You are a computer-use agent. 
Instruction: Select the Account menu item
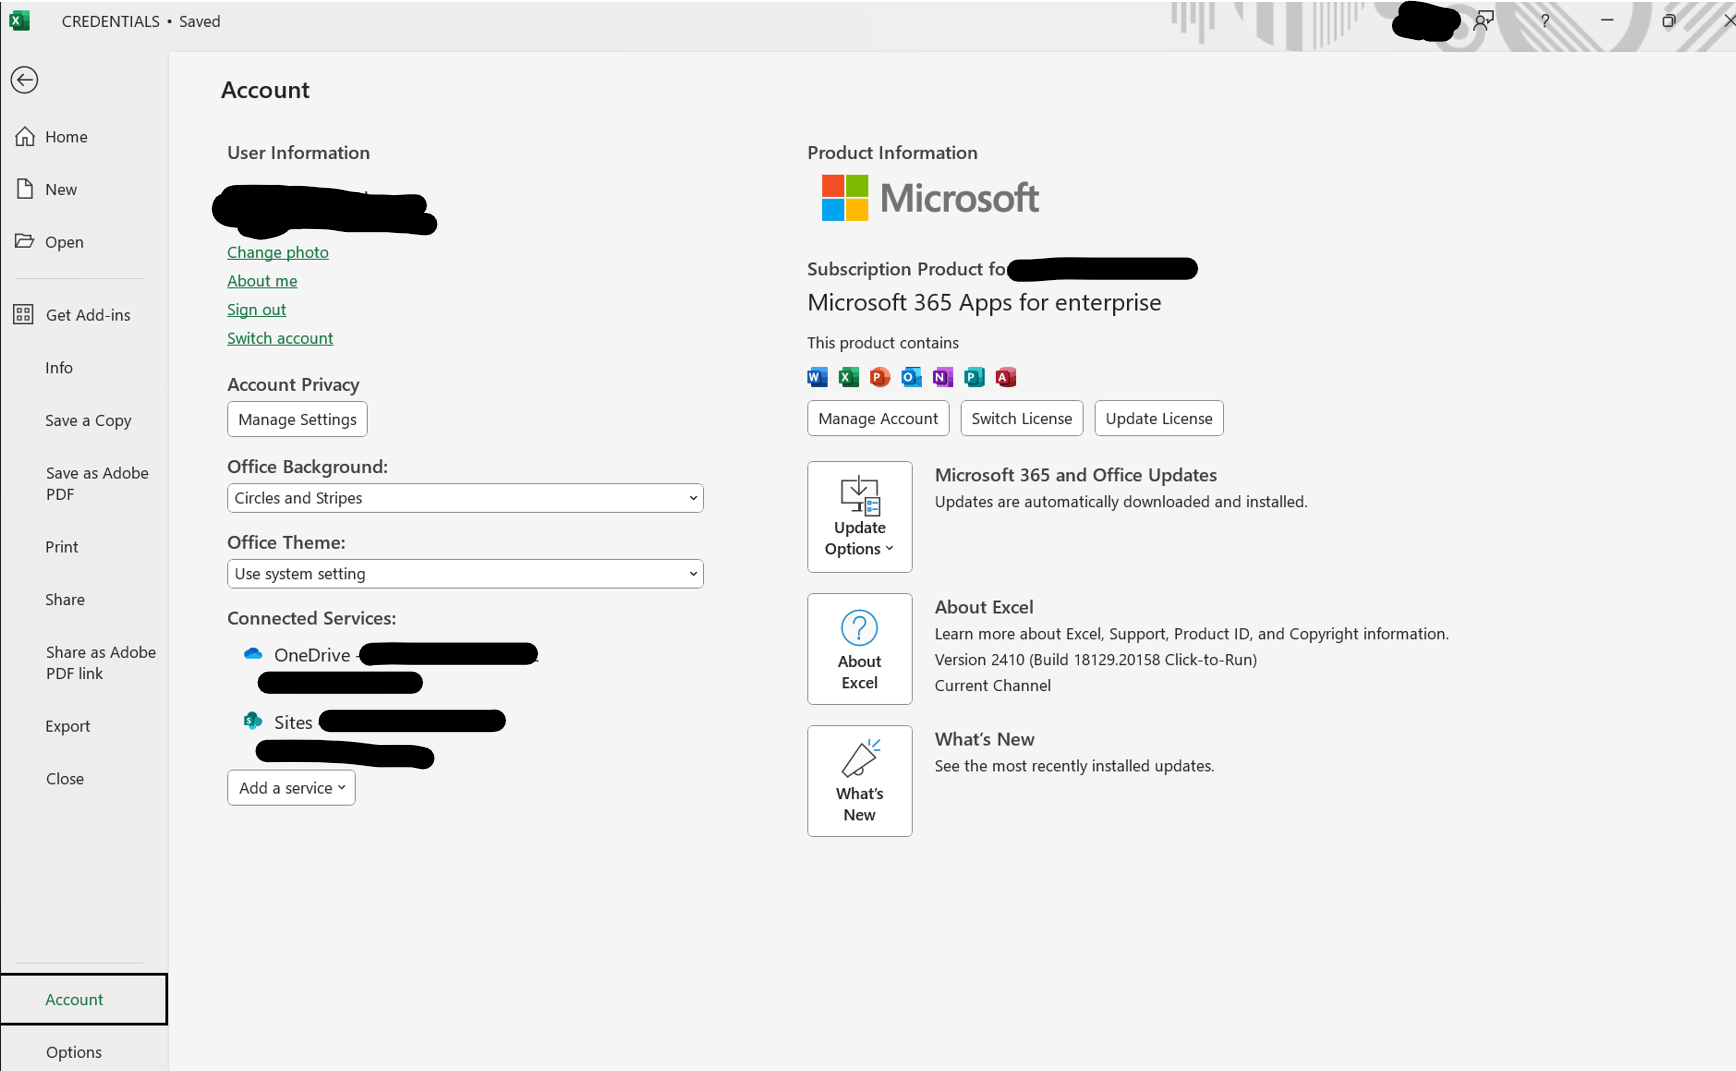pos(84,999)
